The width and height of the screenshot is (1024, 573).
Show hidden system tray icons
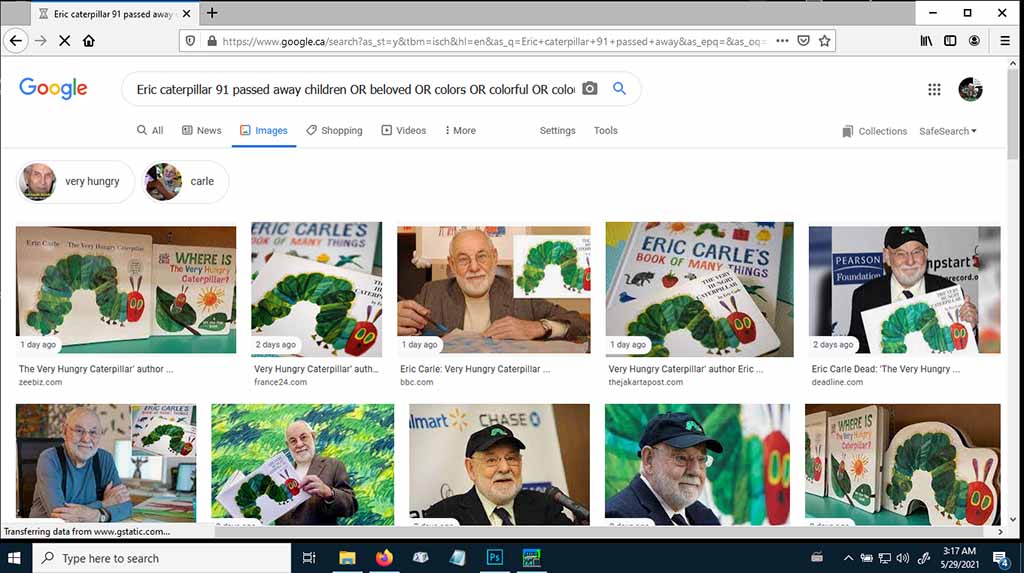pyautogui.click(x=848, y=558)
